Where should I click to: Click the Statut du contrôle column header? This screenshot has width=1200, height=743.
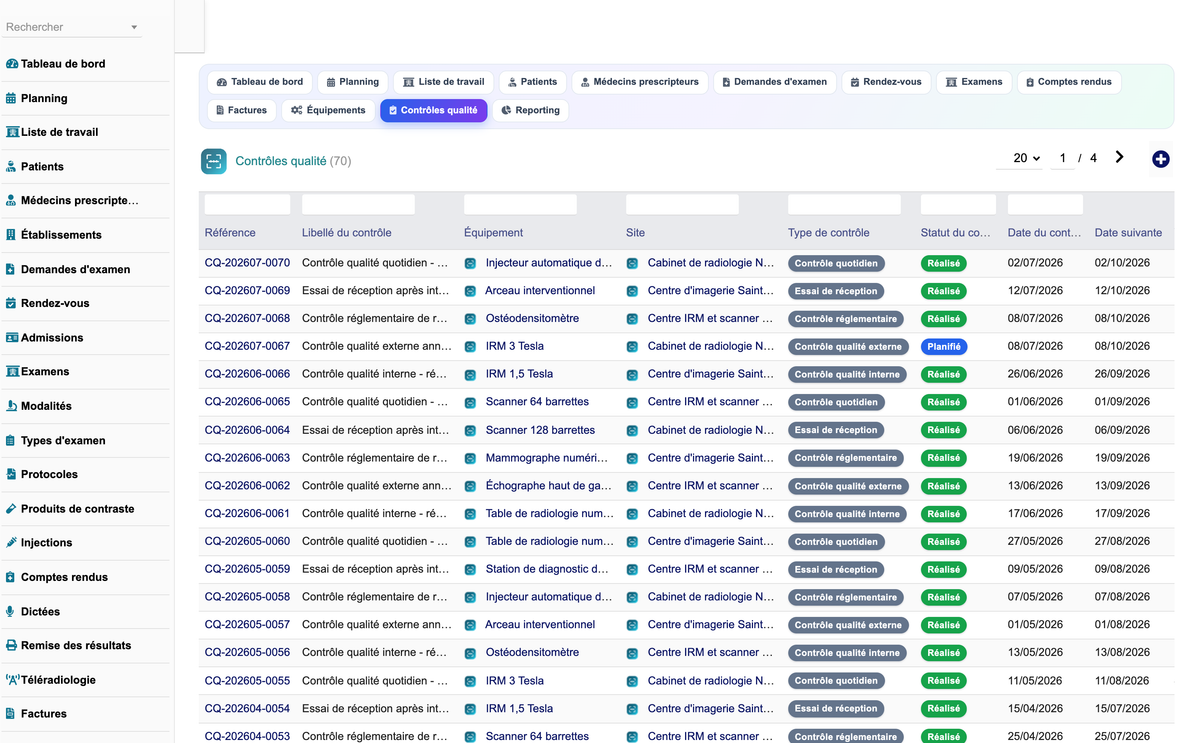tap(956, 233)
